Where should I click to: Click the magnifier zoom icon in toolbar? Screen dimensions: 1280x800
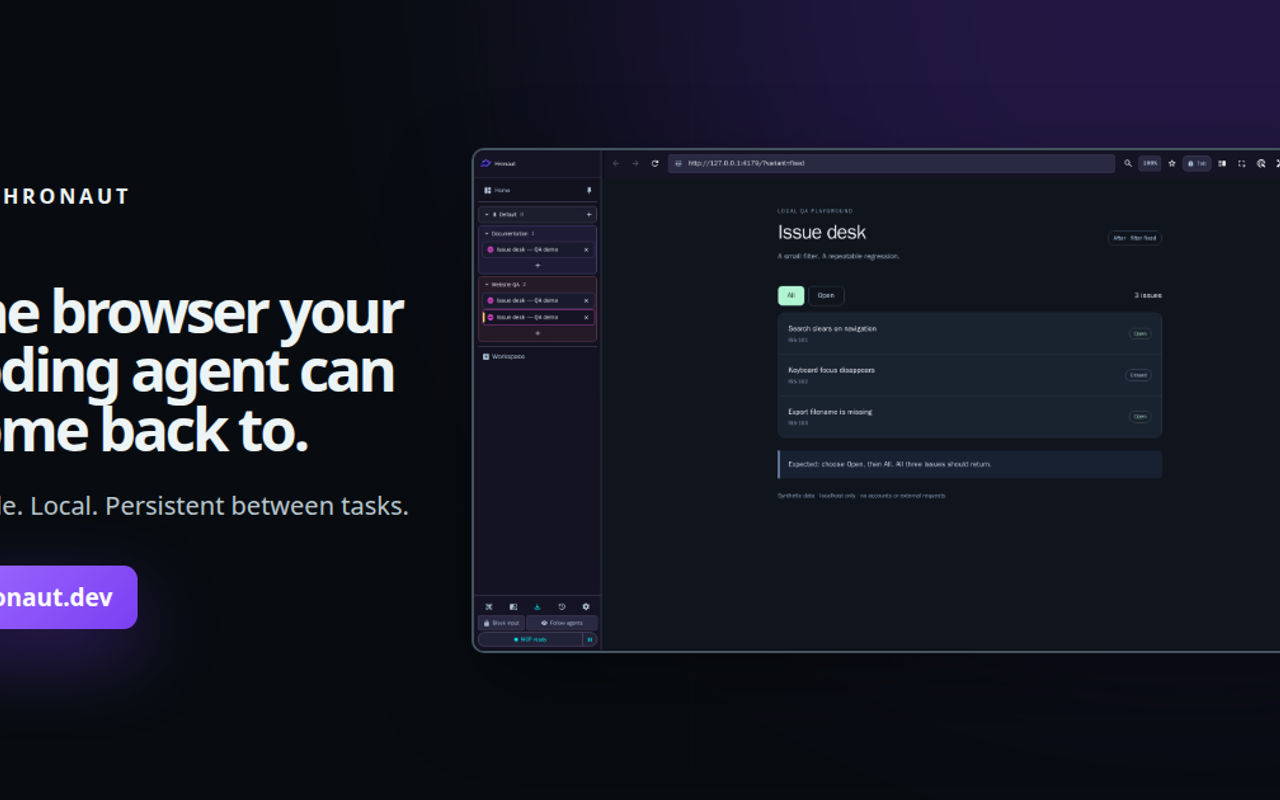(1128, 163)
